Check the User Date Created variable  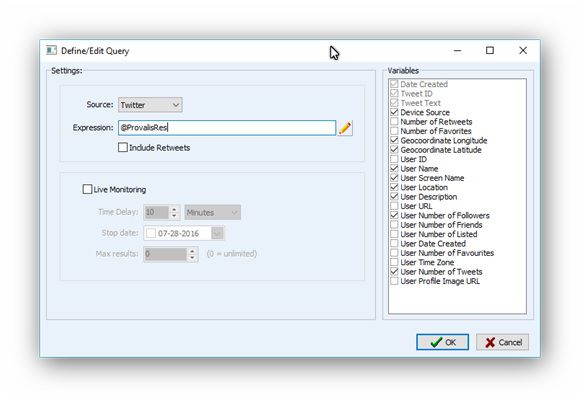coord(394,243)
